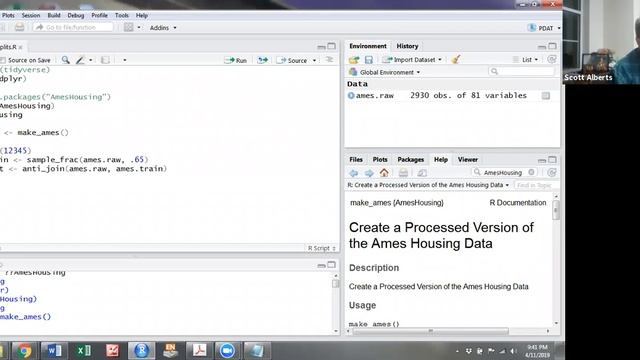Open the code tools wand dropdown arrow

tap(91, 60)
